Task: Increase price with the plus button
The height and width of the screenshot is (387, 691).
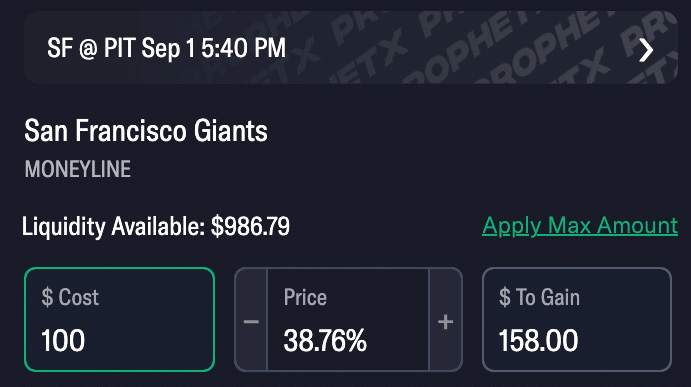Action: coord(446,320)
